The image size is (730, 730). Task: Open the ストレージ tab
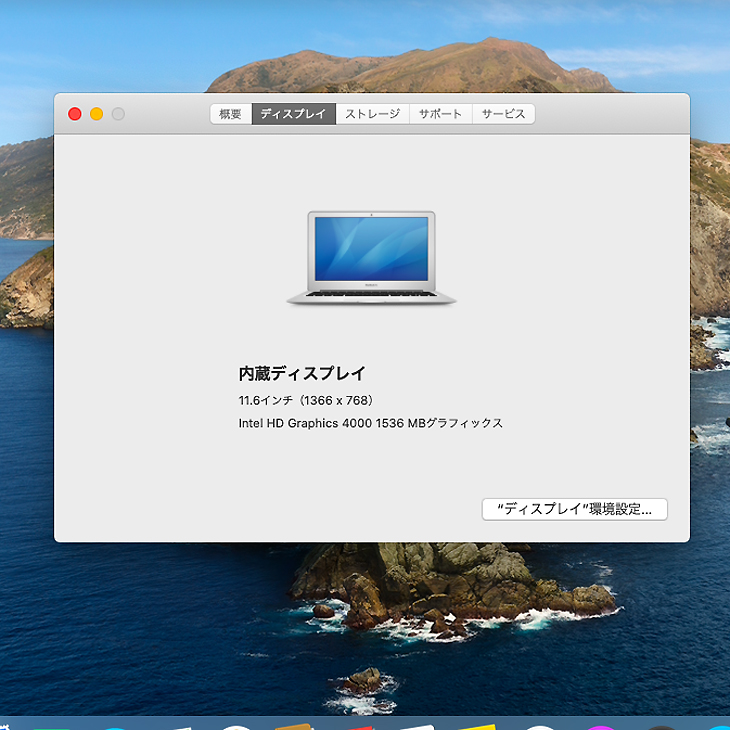click(x=372, y=114)
